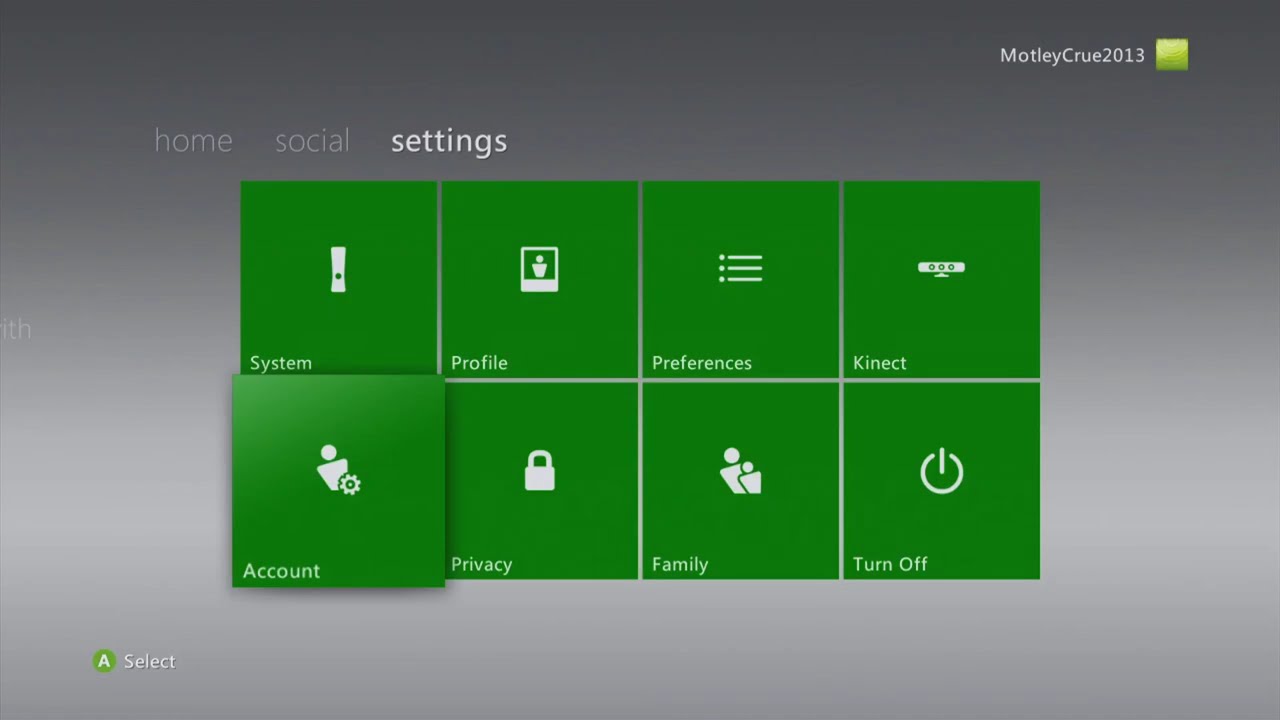The height and width of the screenshot is (720, 1280).
Task: Click the Preferences tile label
Action: pos(702,363)
